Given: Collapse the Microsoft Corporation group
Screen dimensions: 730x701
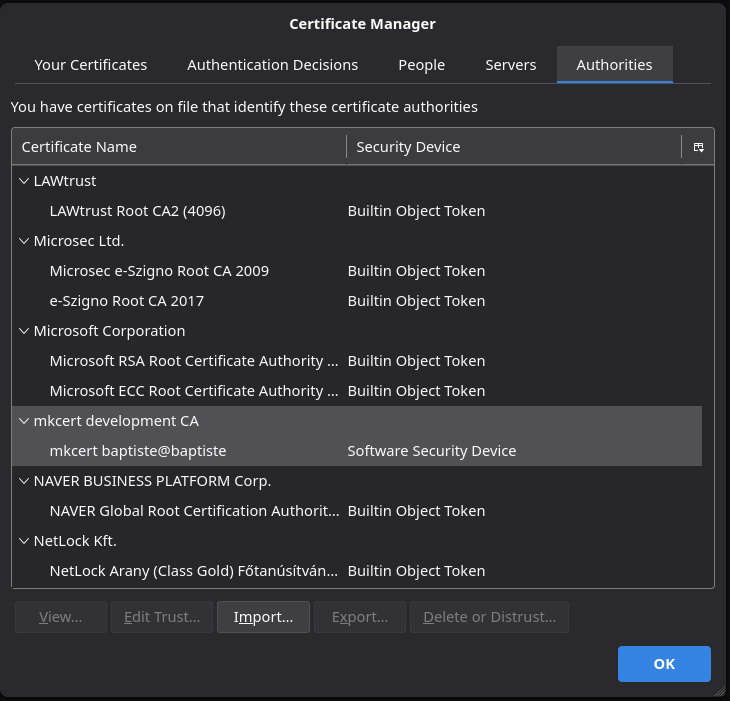Looking at the screenshot, I should point(24,331).
